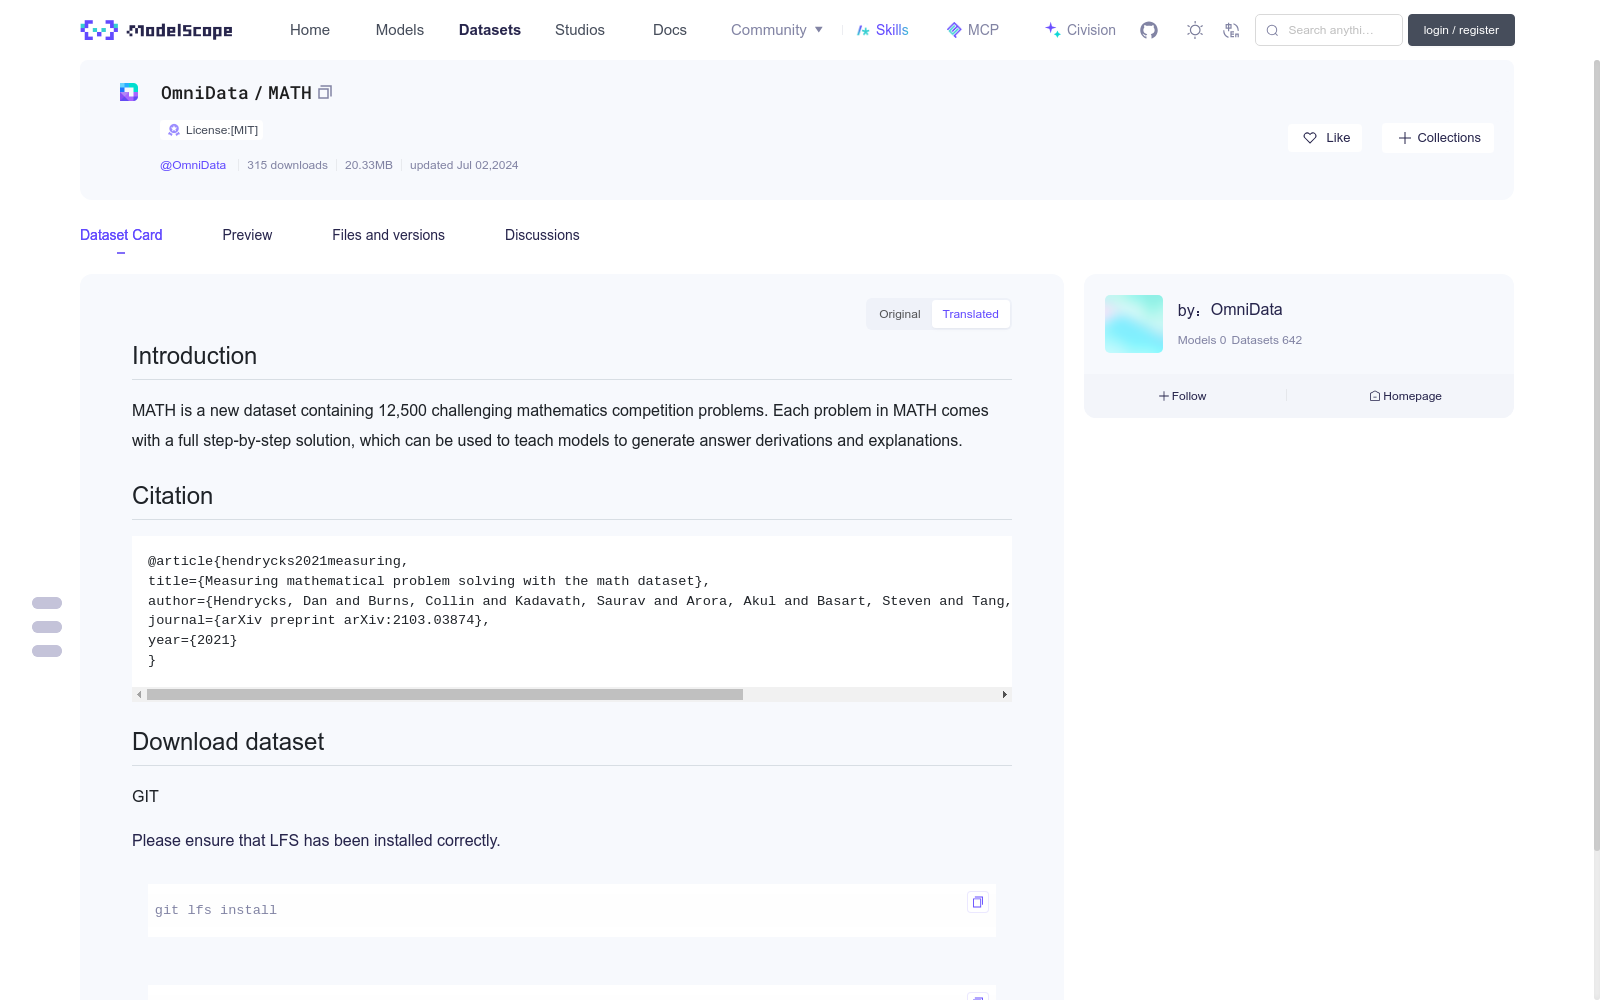Click the citation scrollbar left arrow
Image resolution: width=1600 pixels, height=1000 pixels.
click(139, 694)
